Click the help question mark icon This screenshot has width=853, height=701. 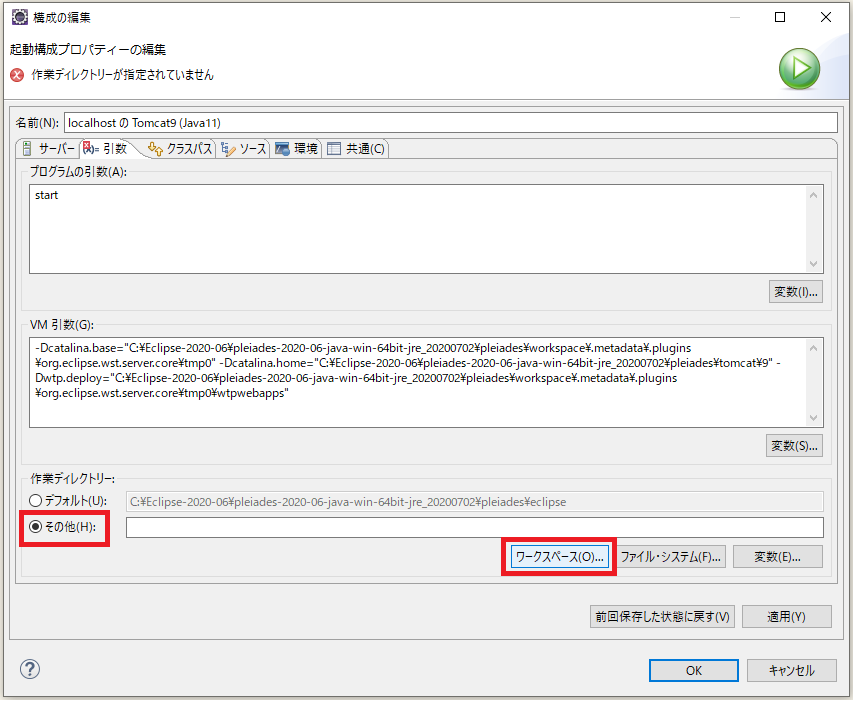(30, 669)
